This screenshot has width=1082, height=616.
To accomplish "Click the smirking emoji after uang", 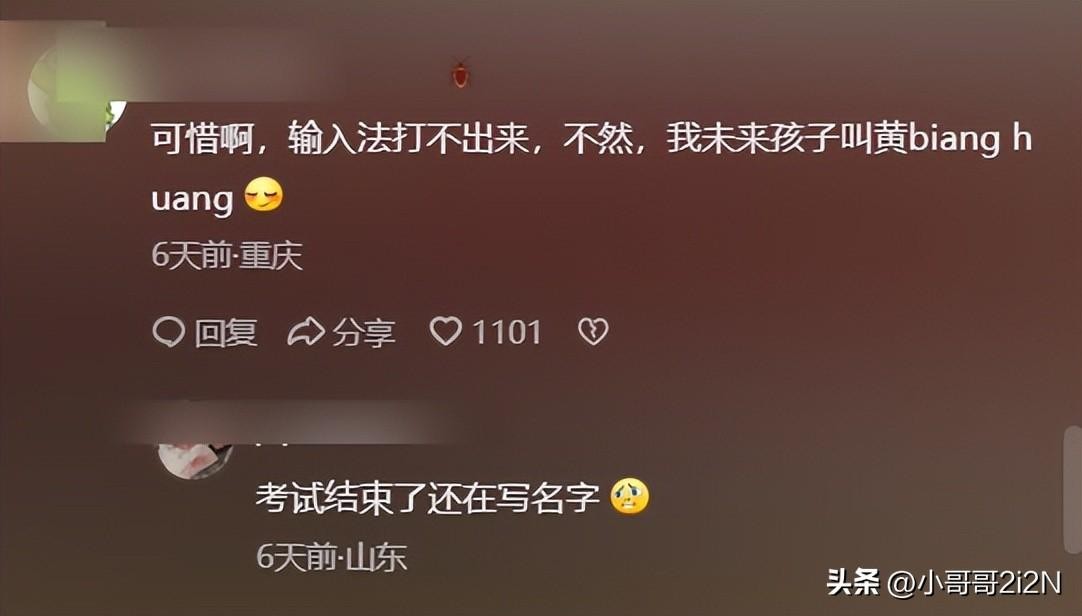I will coord(264,195).
